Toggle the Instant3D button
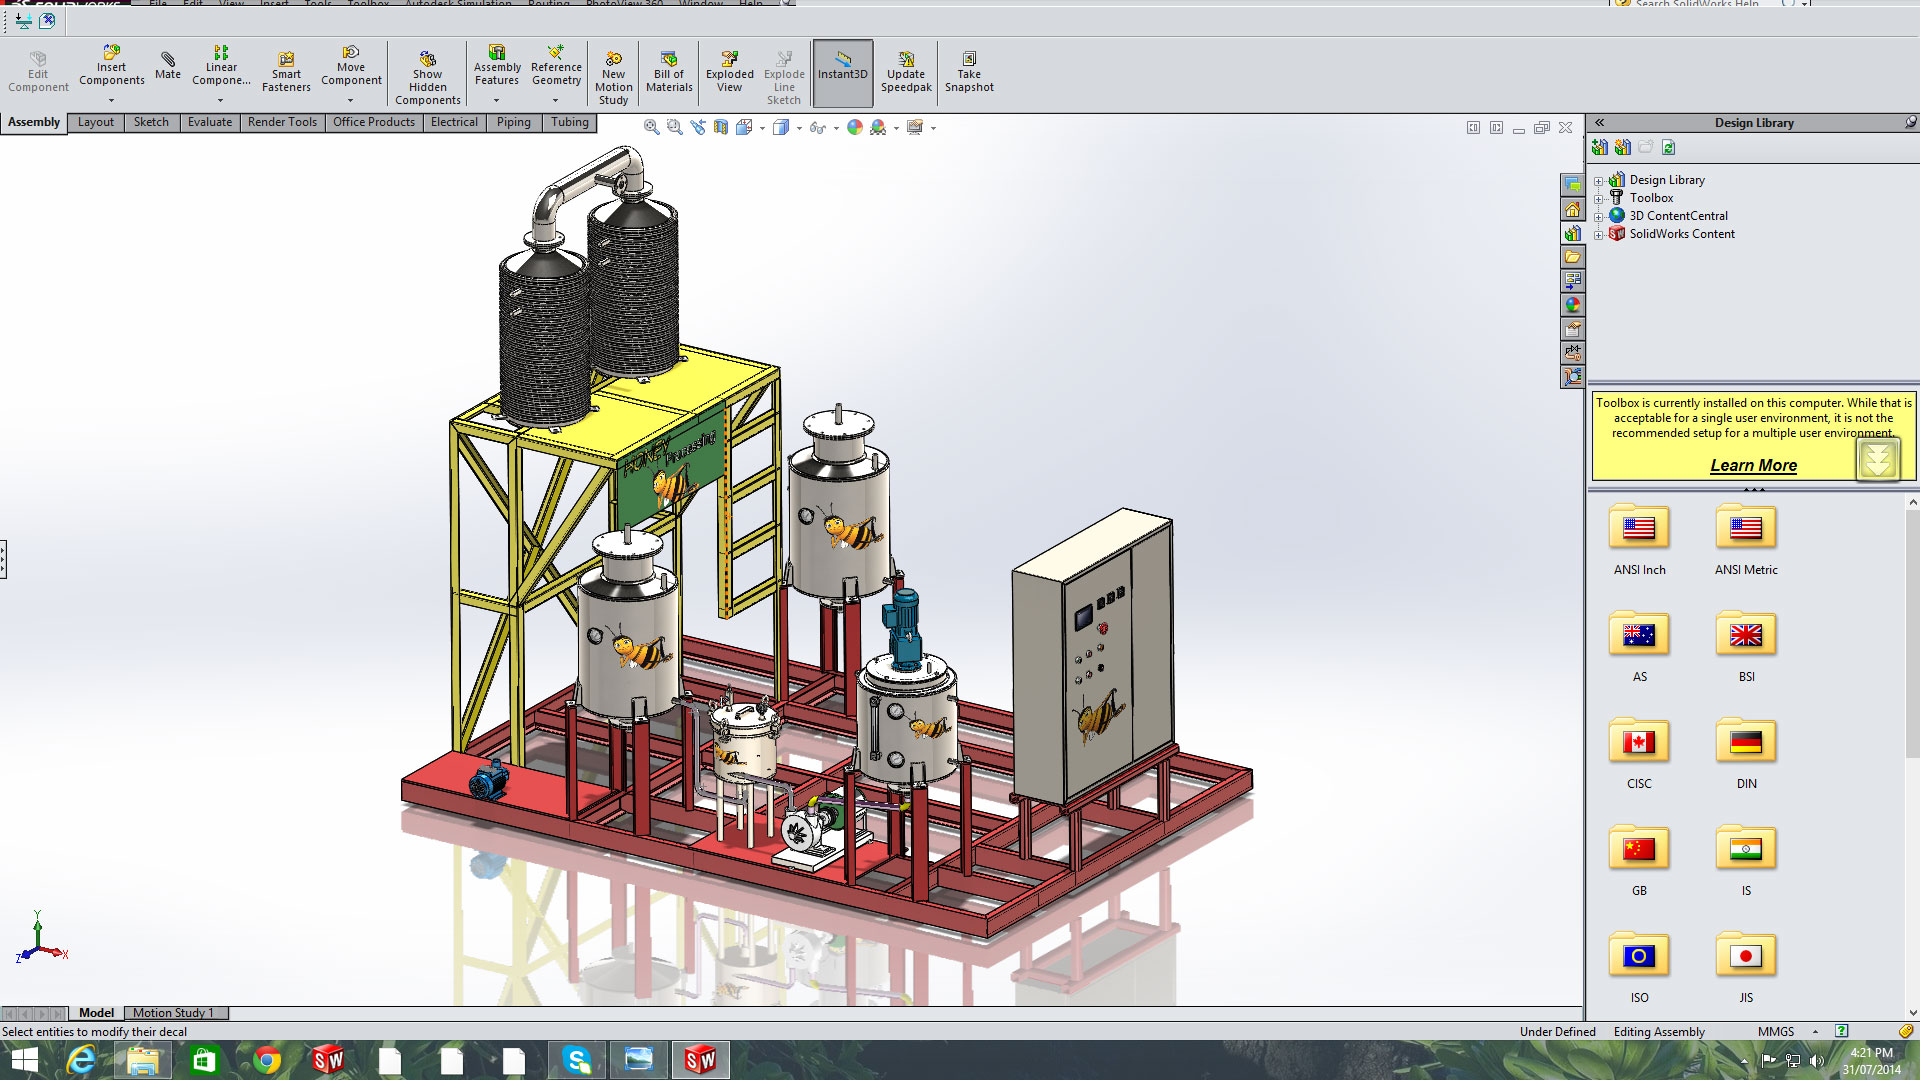Screen dimensions: 1920x1080 pos(842,70)
